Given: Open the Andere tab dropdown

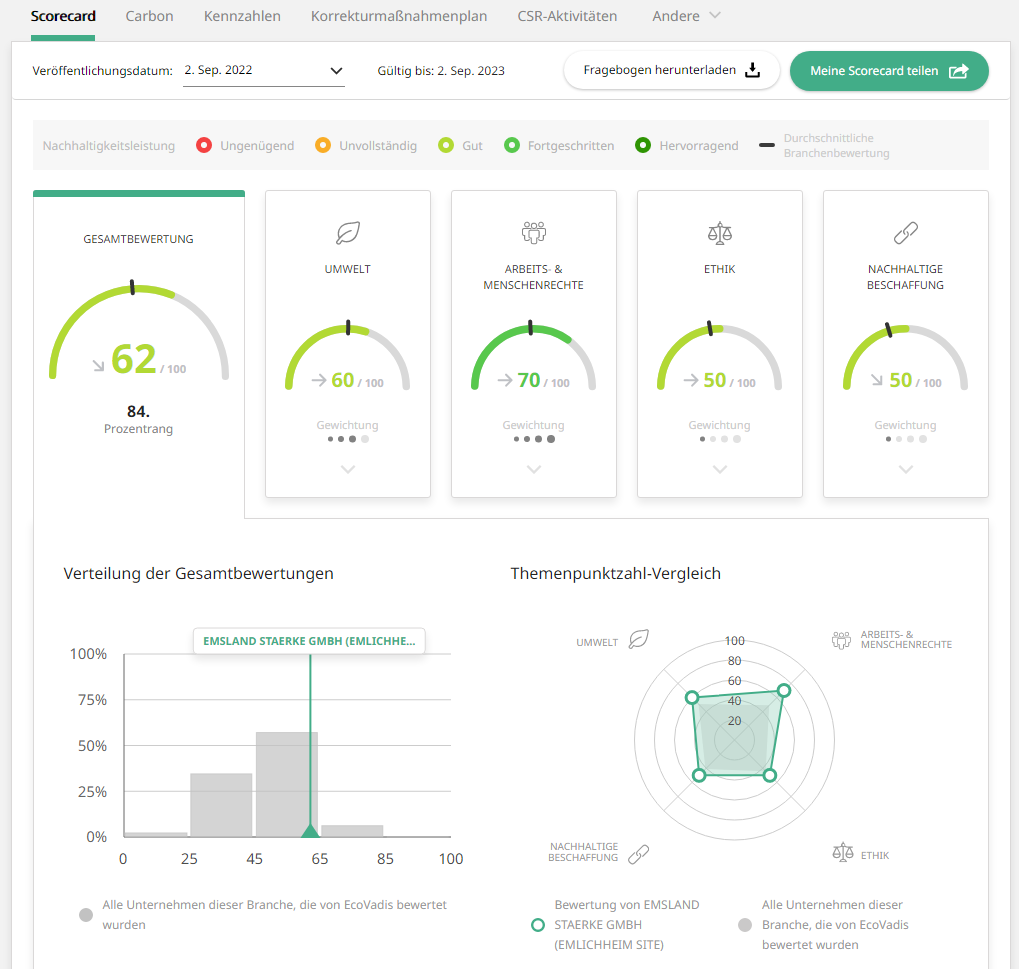Looking at the screenshot, I should pyautogui.click(x=686, y=16).
